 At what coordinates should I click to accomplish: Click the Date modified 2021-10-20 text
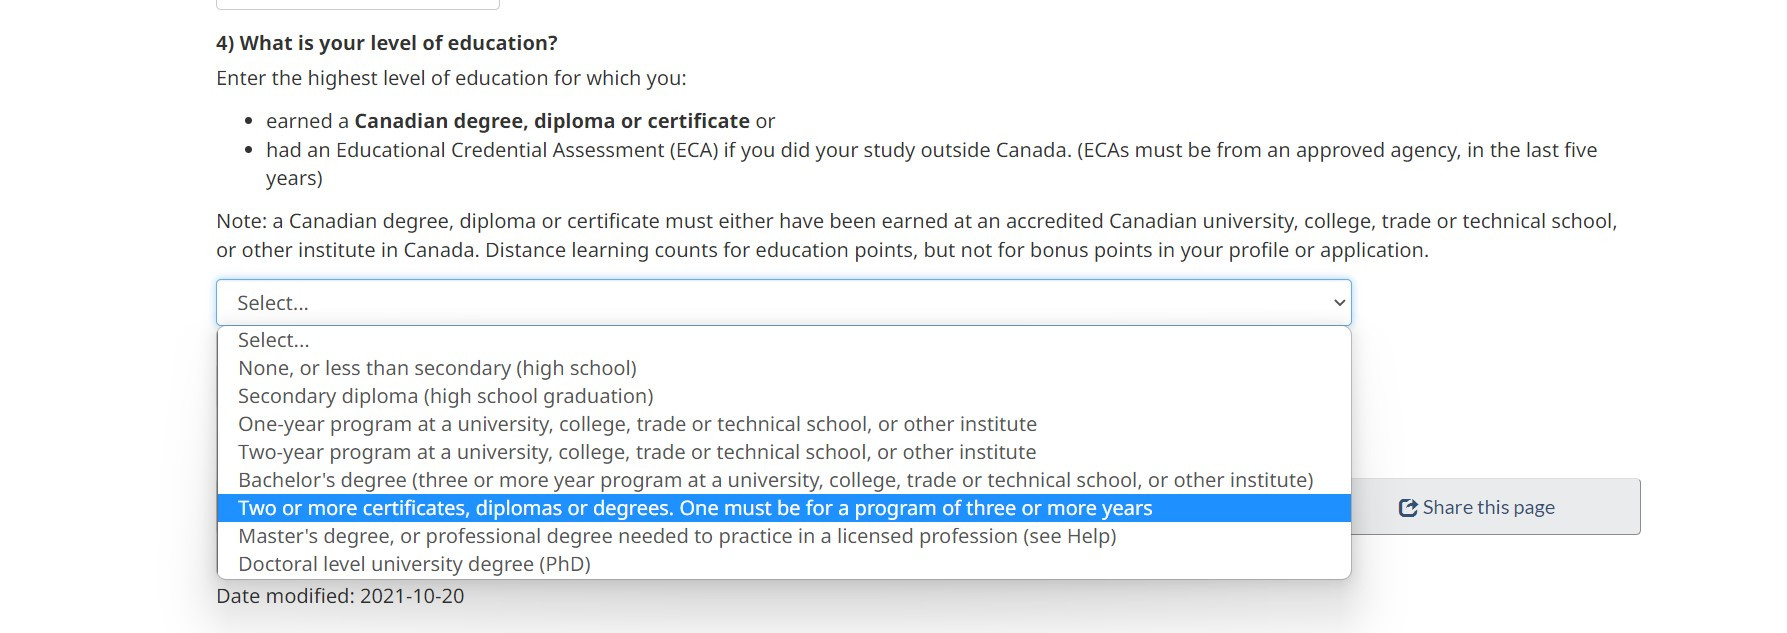[340, 596]
